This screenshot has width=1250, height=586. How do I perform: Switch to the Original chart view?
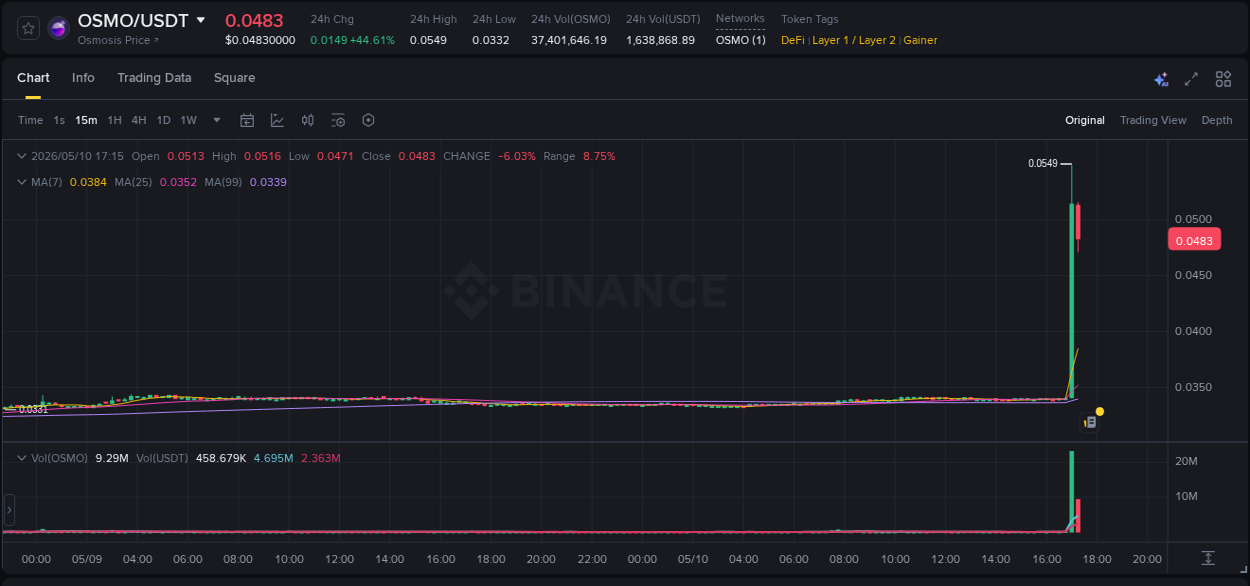pos(1085,120)
